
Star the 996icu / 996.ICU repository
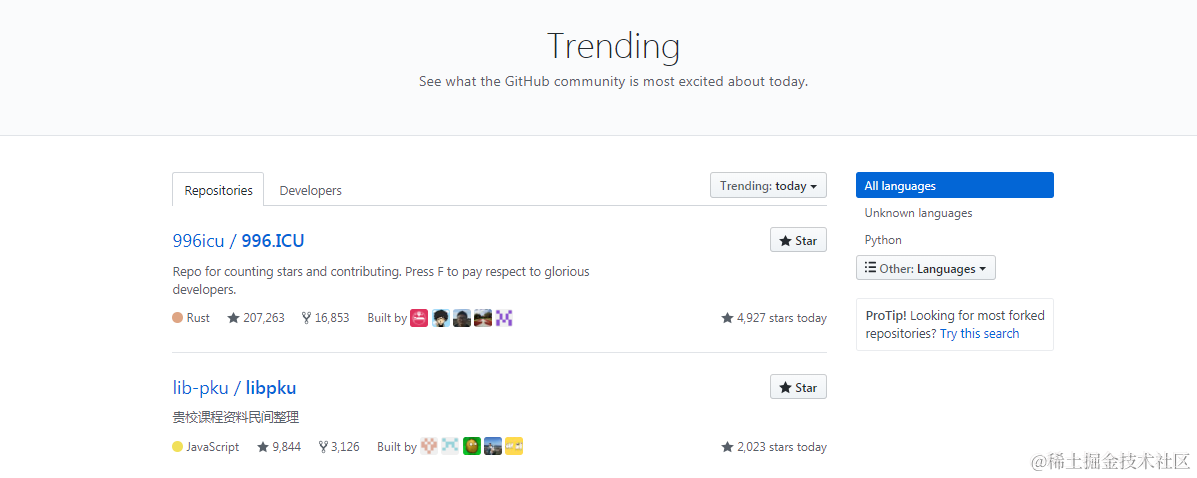(x=798, y=241)
